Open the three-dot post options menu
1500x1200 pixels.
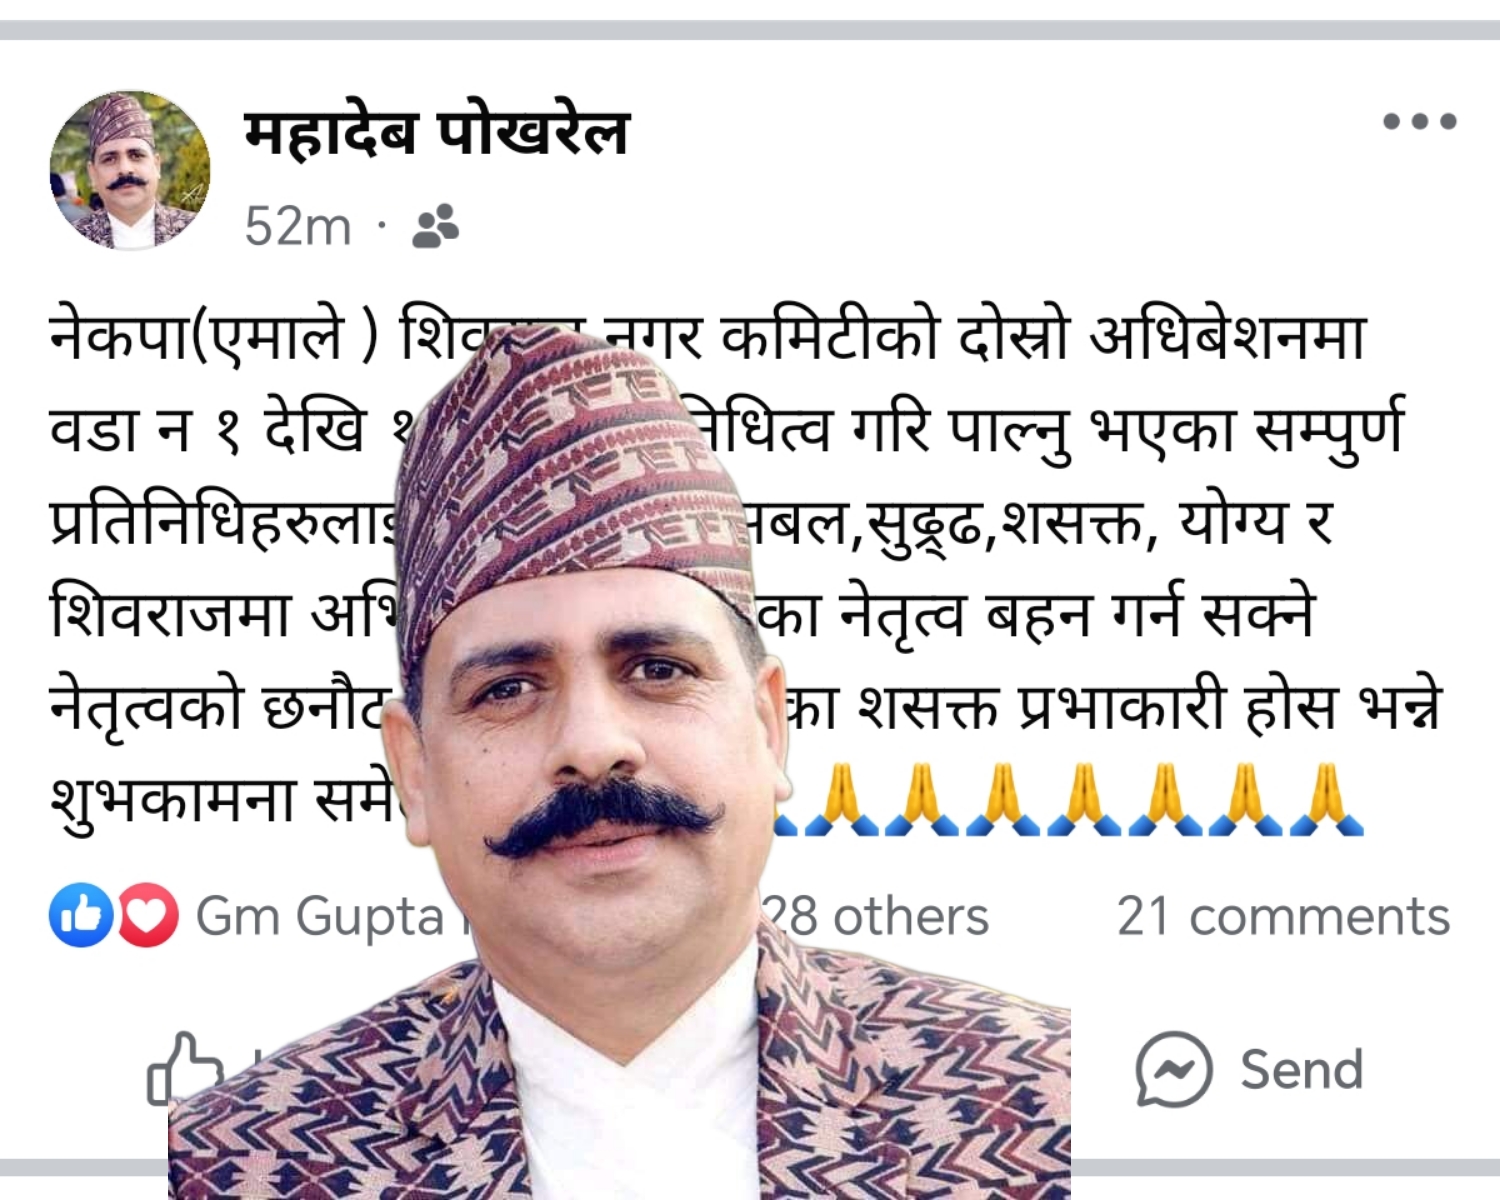pos(1419,122)
